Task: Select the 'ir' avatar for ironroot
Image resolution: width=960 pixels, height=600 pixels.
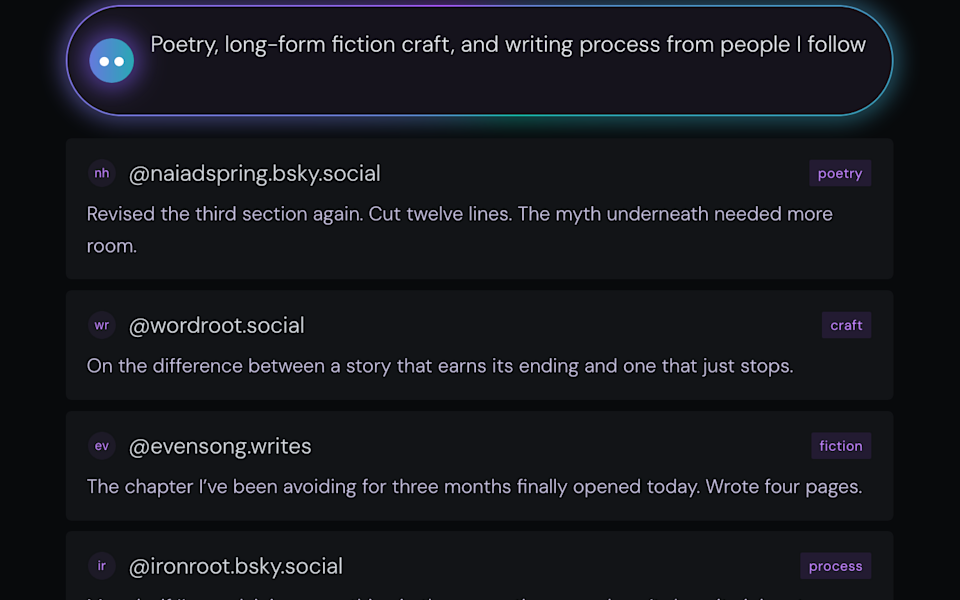Action: point(102,566)
